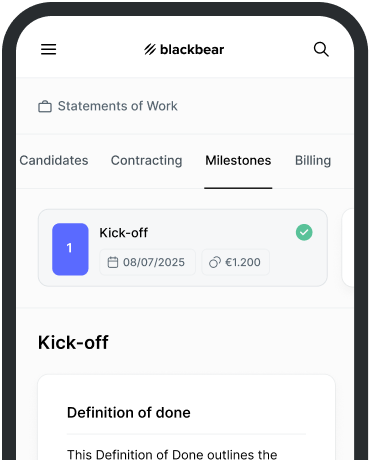Open the Statements of Work link
Viewport: 370px width, 460px height.
coord(118,106)
